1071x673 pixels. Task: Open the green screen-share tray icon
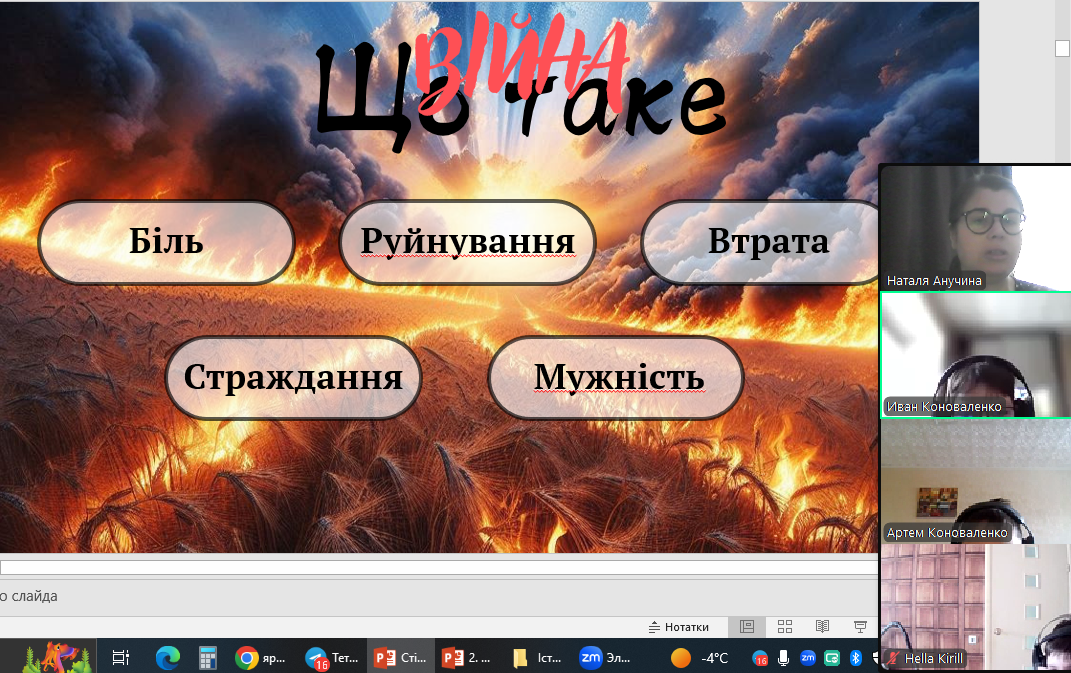coord(831,658)
